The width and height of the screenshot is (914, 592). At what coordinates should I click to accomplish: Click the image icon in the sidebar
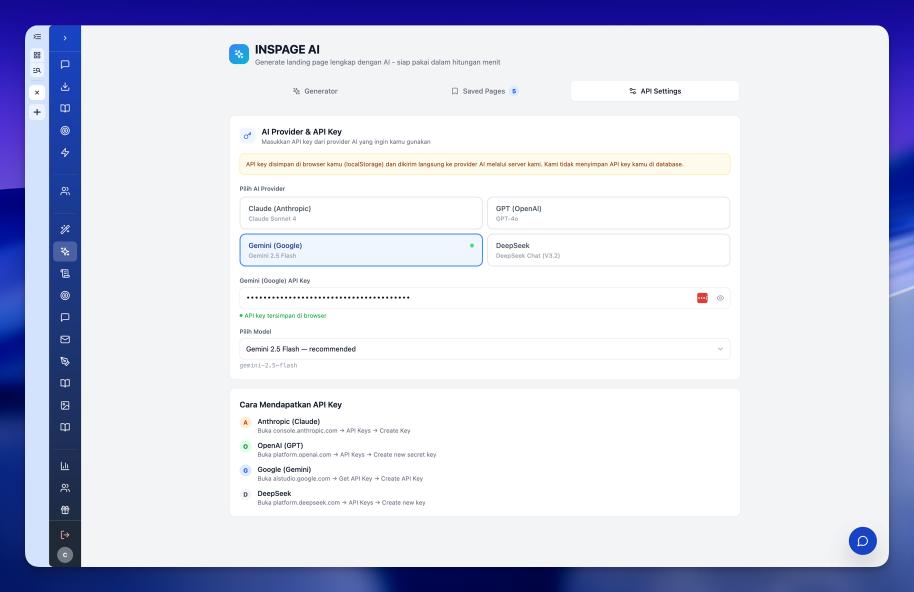coord(65,405)
